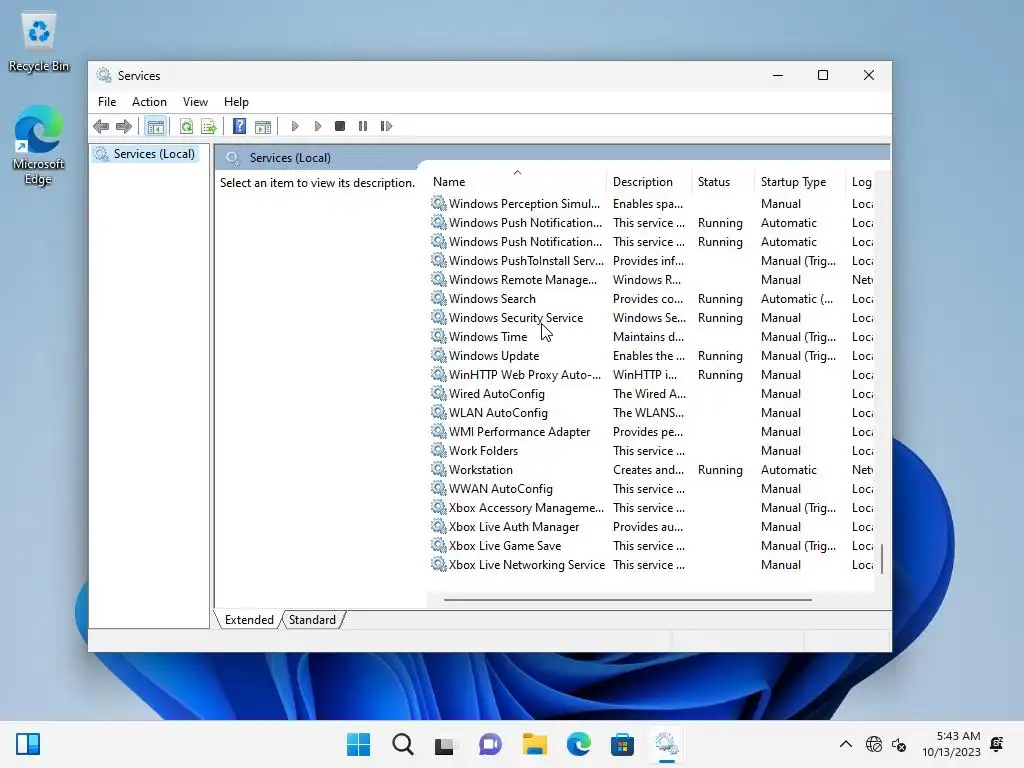This screenshot has height=768, width=1024.
Task: Select Wired AutoConfig service
Action: click(496, 394)
